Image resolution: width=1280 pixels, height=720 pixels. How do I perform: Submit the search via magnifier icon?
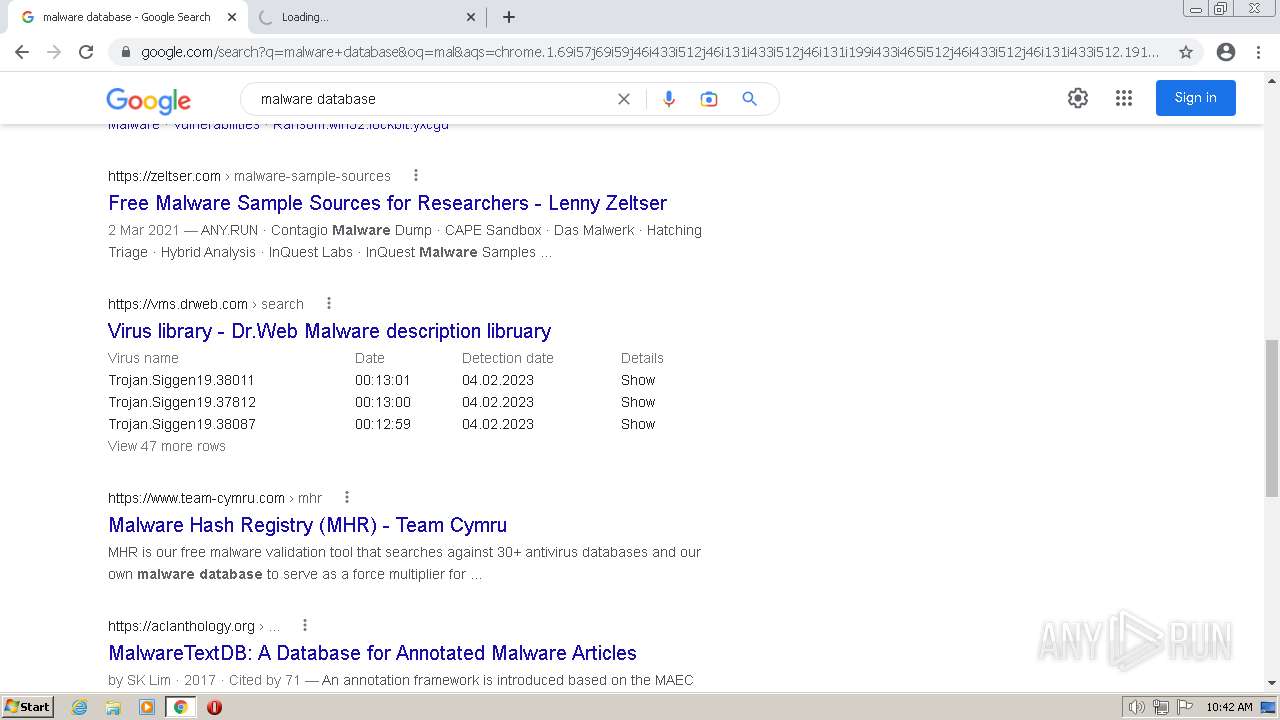coord(750,99)
